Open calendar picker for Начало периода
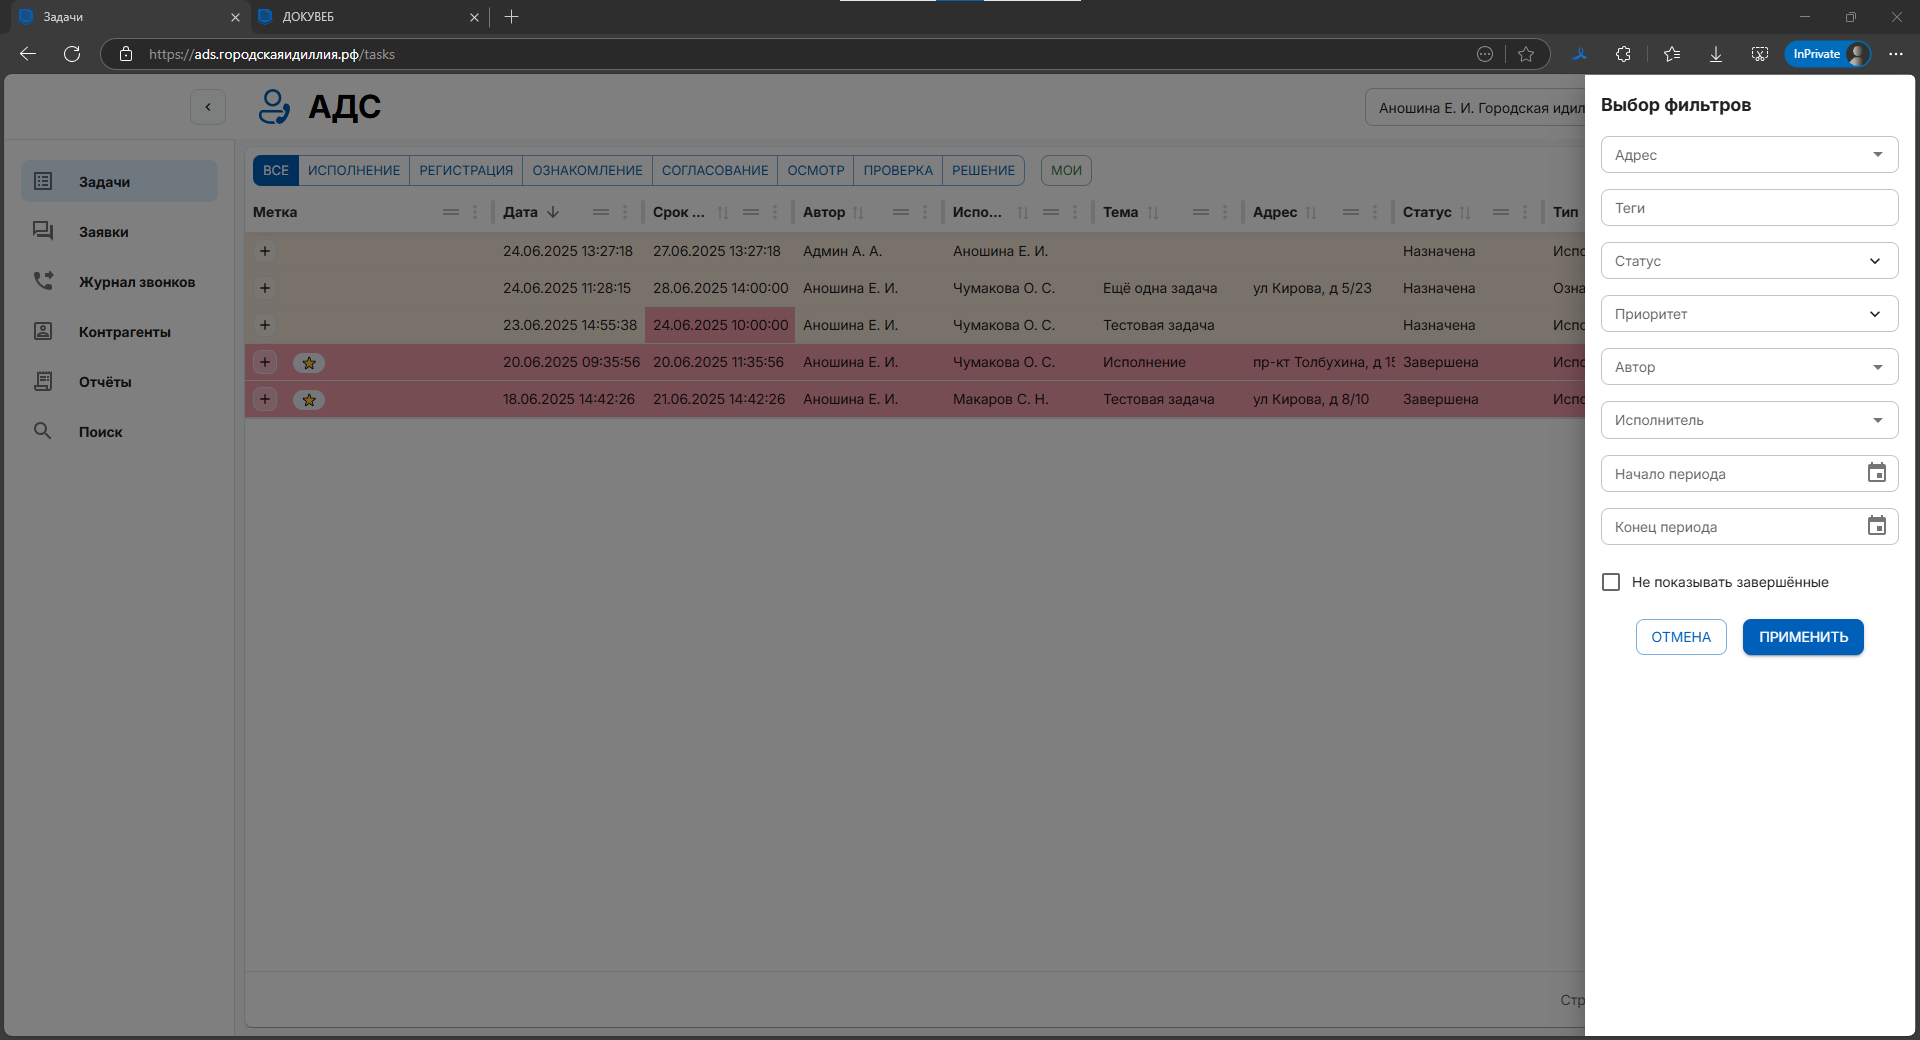Screen dimensions: 1920x1040 [1876, 473]
